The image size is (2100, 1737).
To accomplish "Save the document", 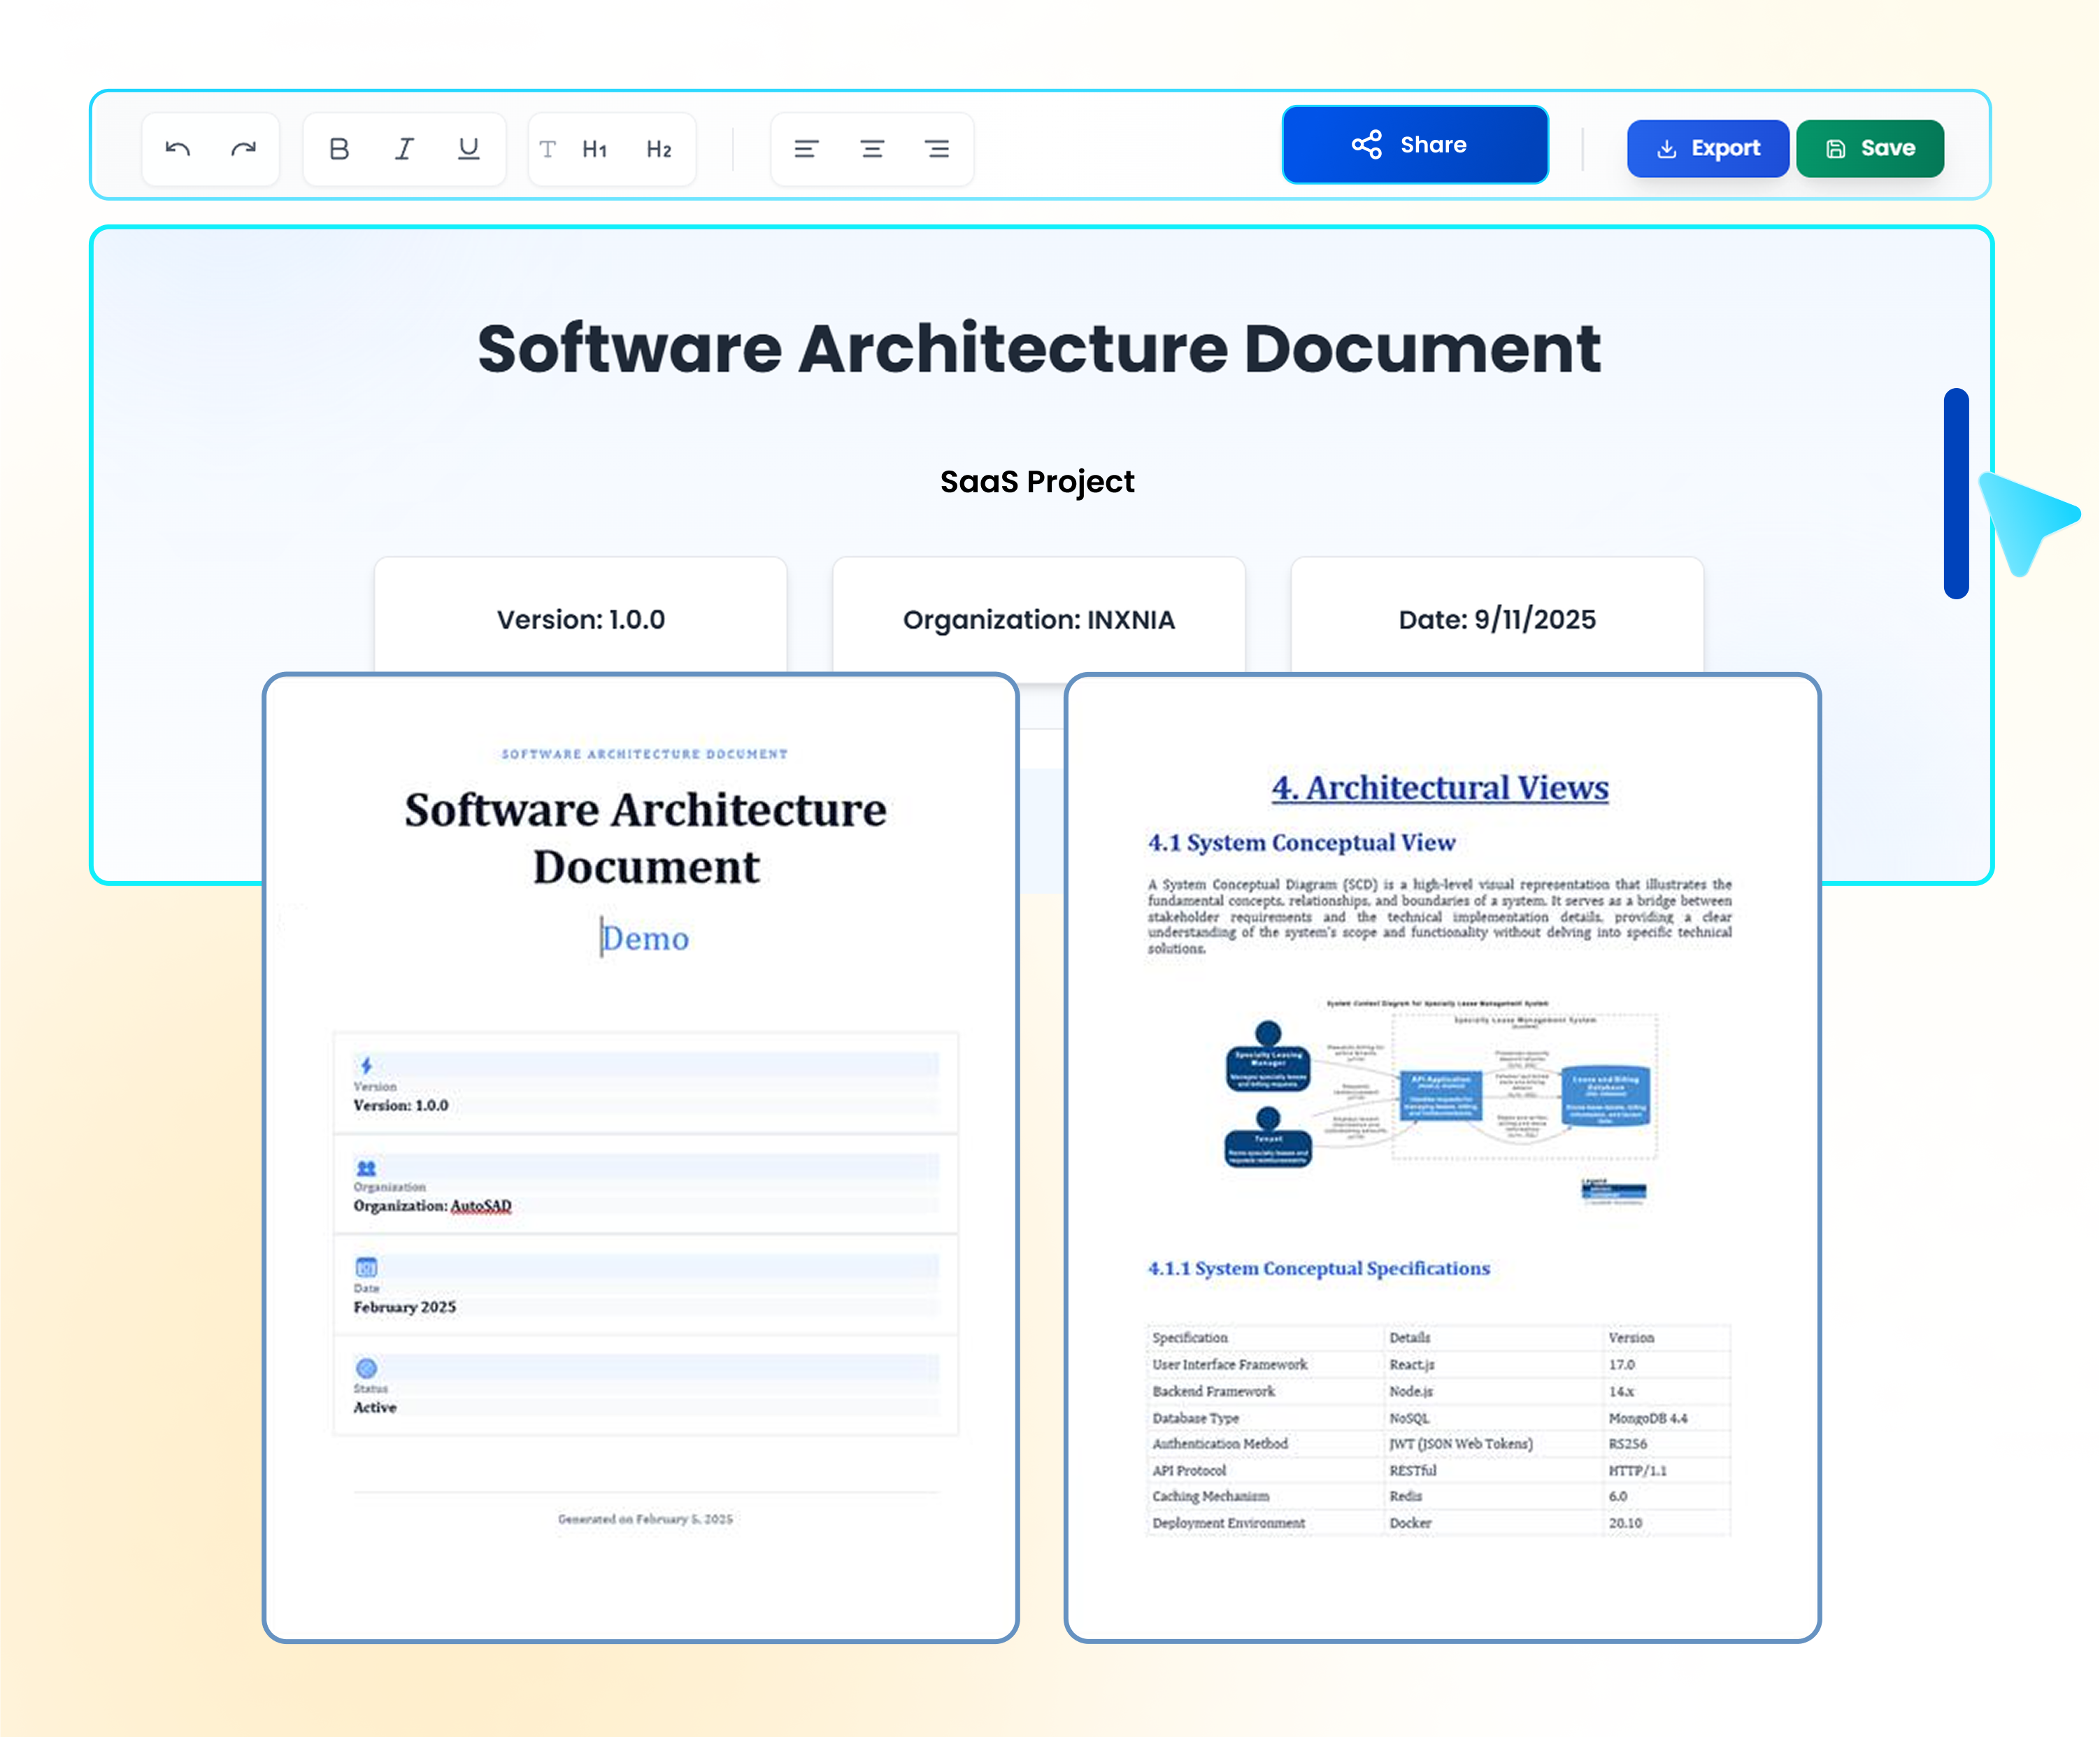I will tap(1869, 148).
